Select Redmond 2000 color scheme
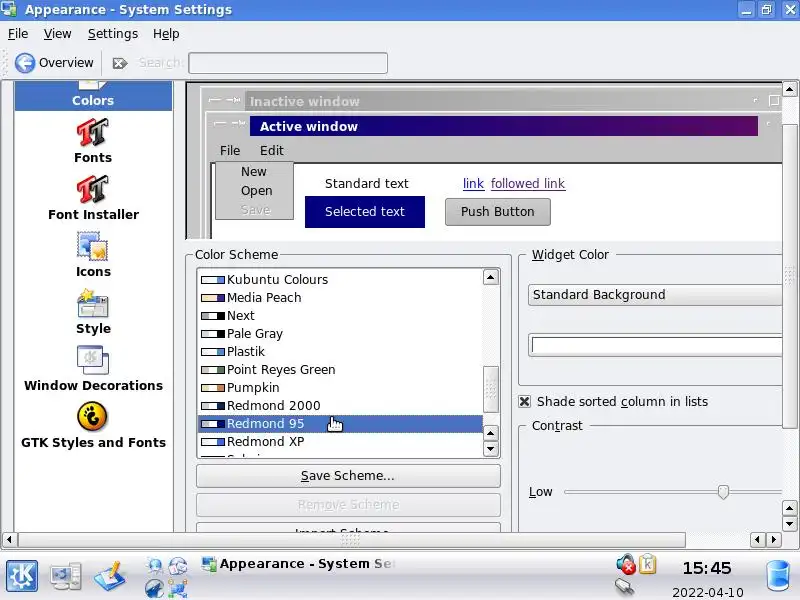Screen dimensions: 800x600 tap(340, 406)
